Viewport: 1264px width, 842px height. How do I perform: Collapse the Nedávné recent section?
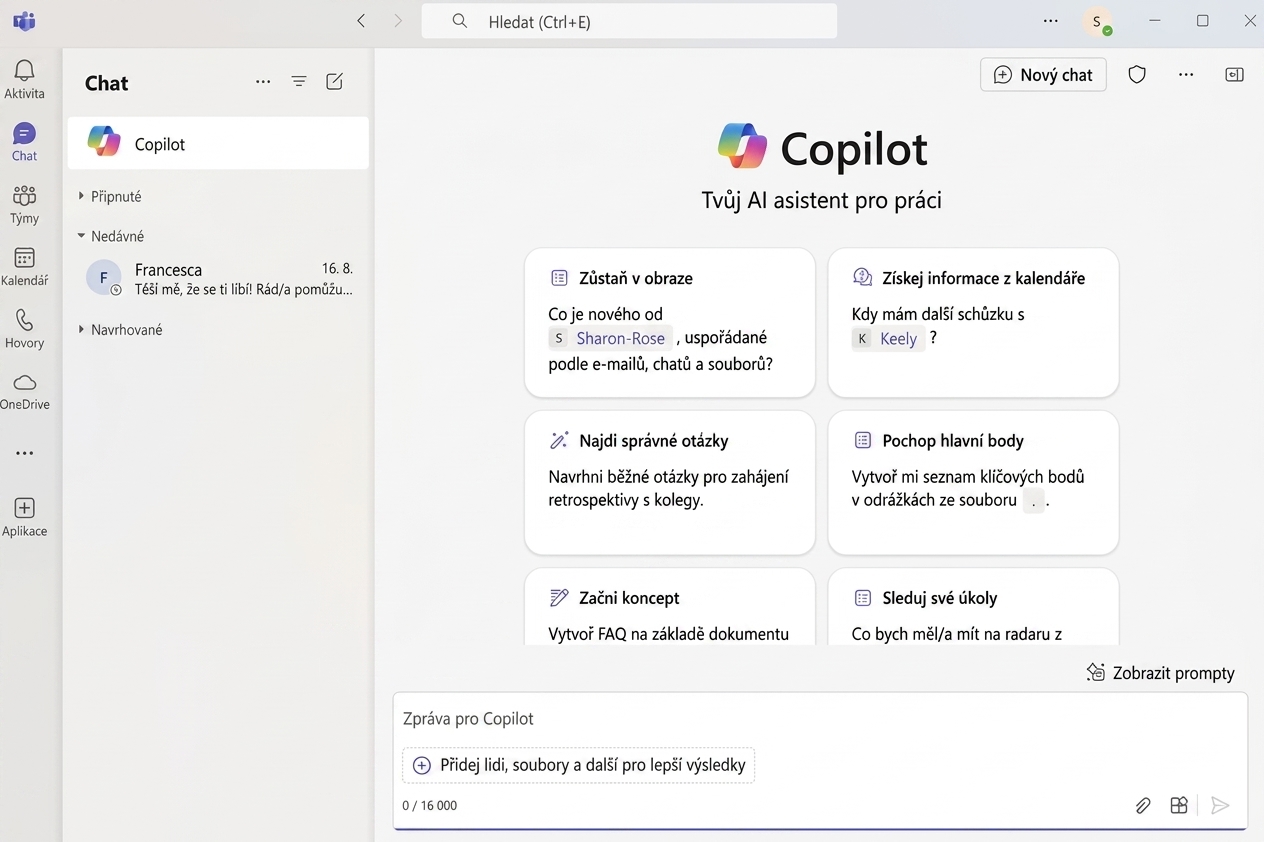(x=111, y=236)
